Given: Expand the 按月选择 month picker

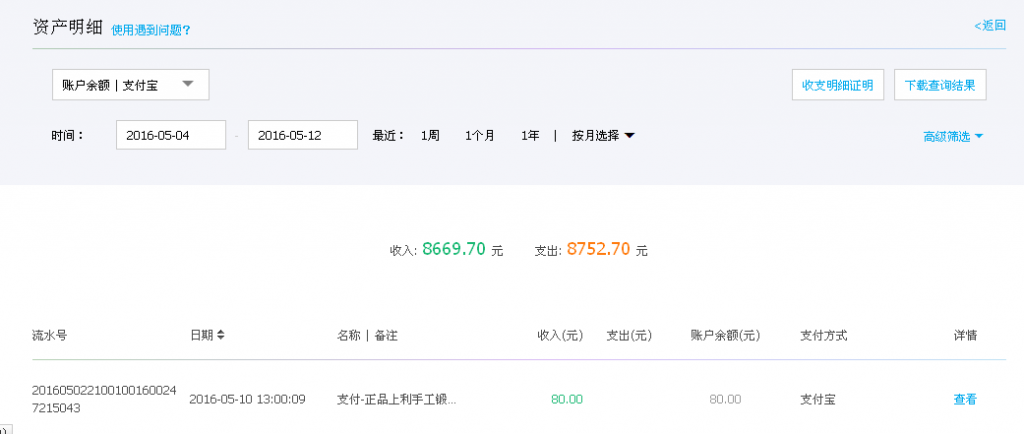Looking at the screenshot, I should (x=603, y=135).
